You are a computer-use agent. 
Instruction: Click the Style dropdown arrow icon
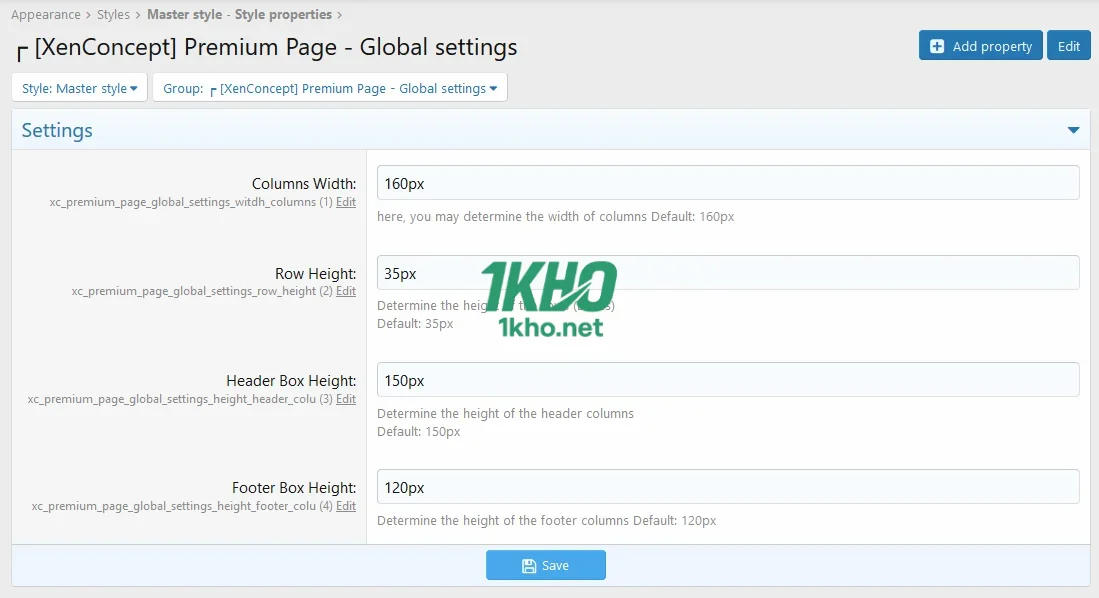coord(134,87)
